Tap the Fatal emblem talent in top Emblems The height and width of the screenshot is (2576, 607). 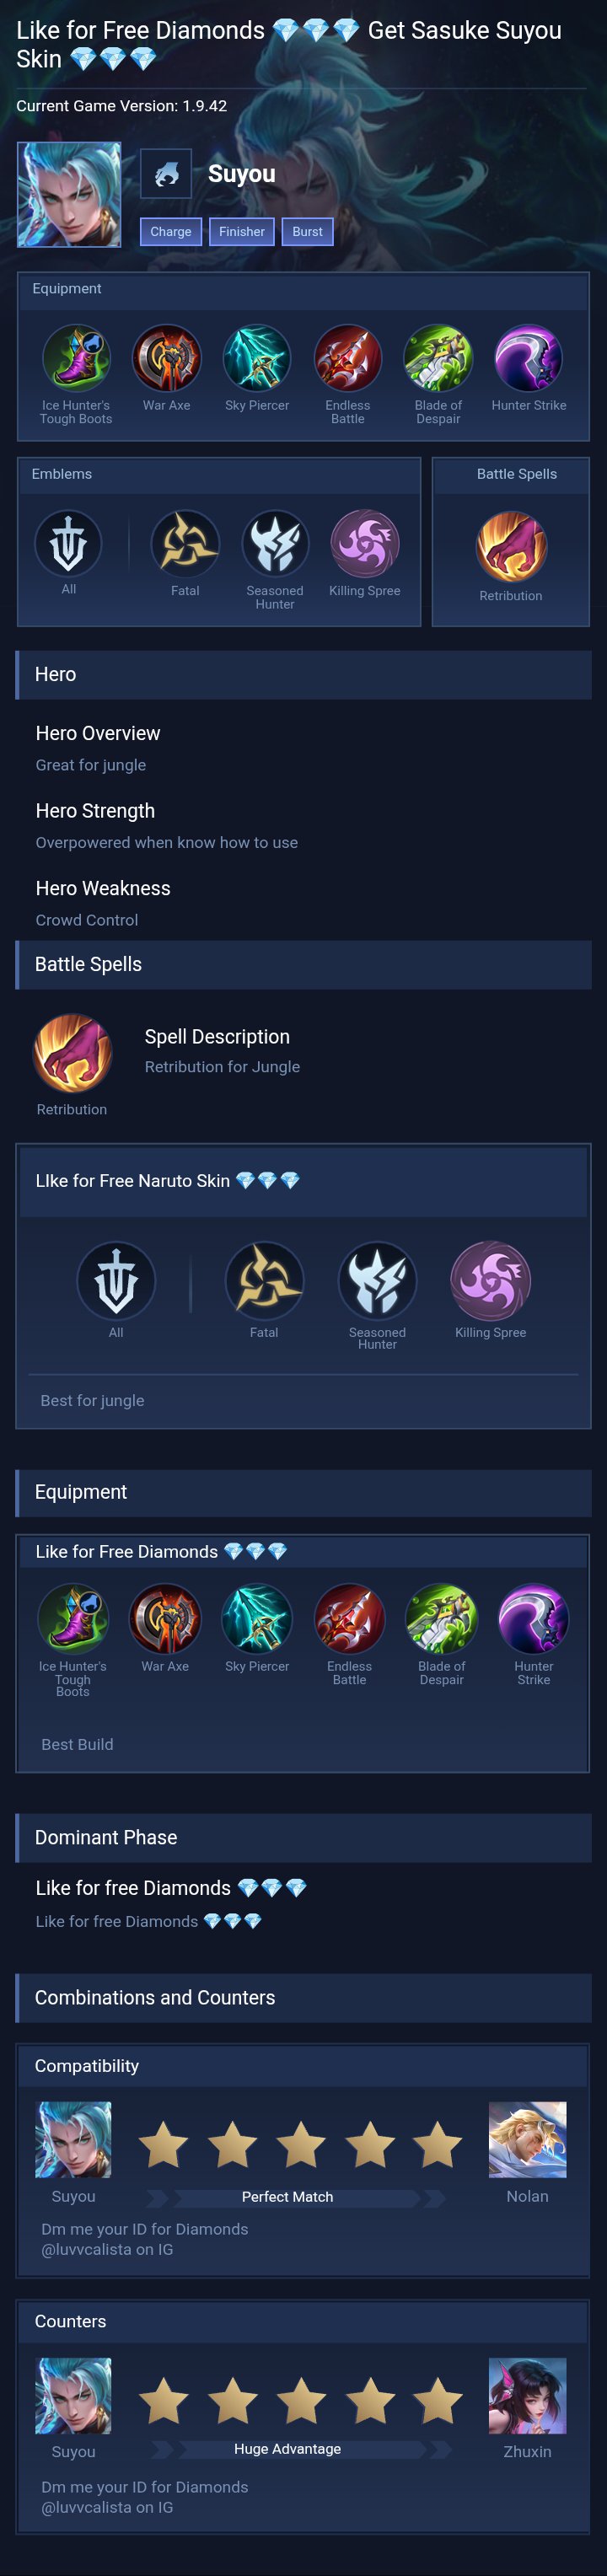click(185, 544)
